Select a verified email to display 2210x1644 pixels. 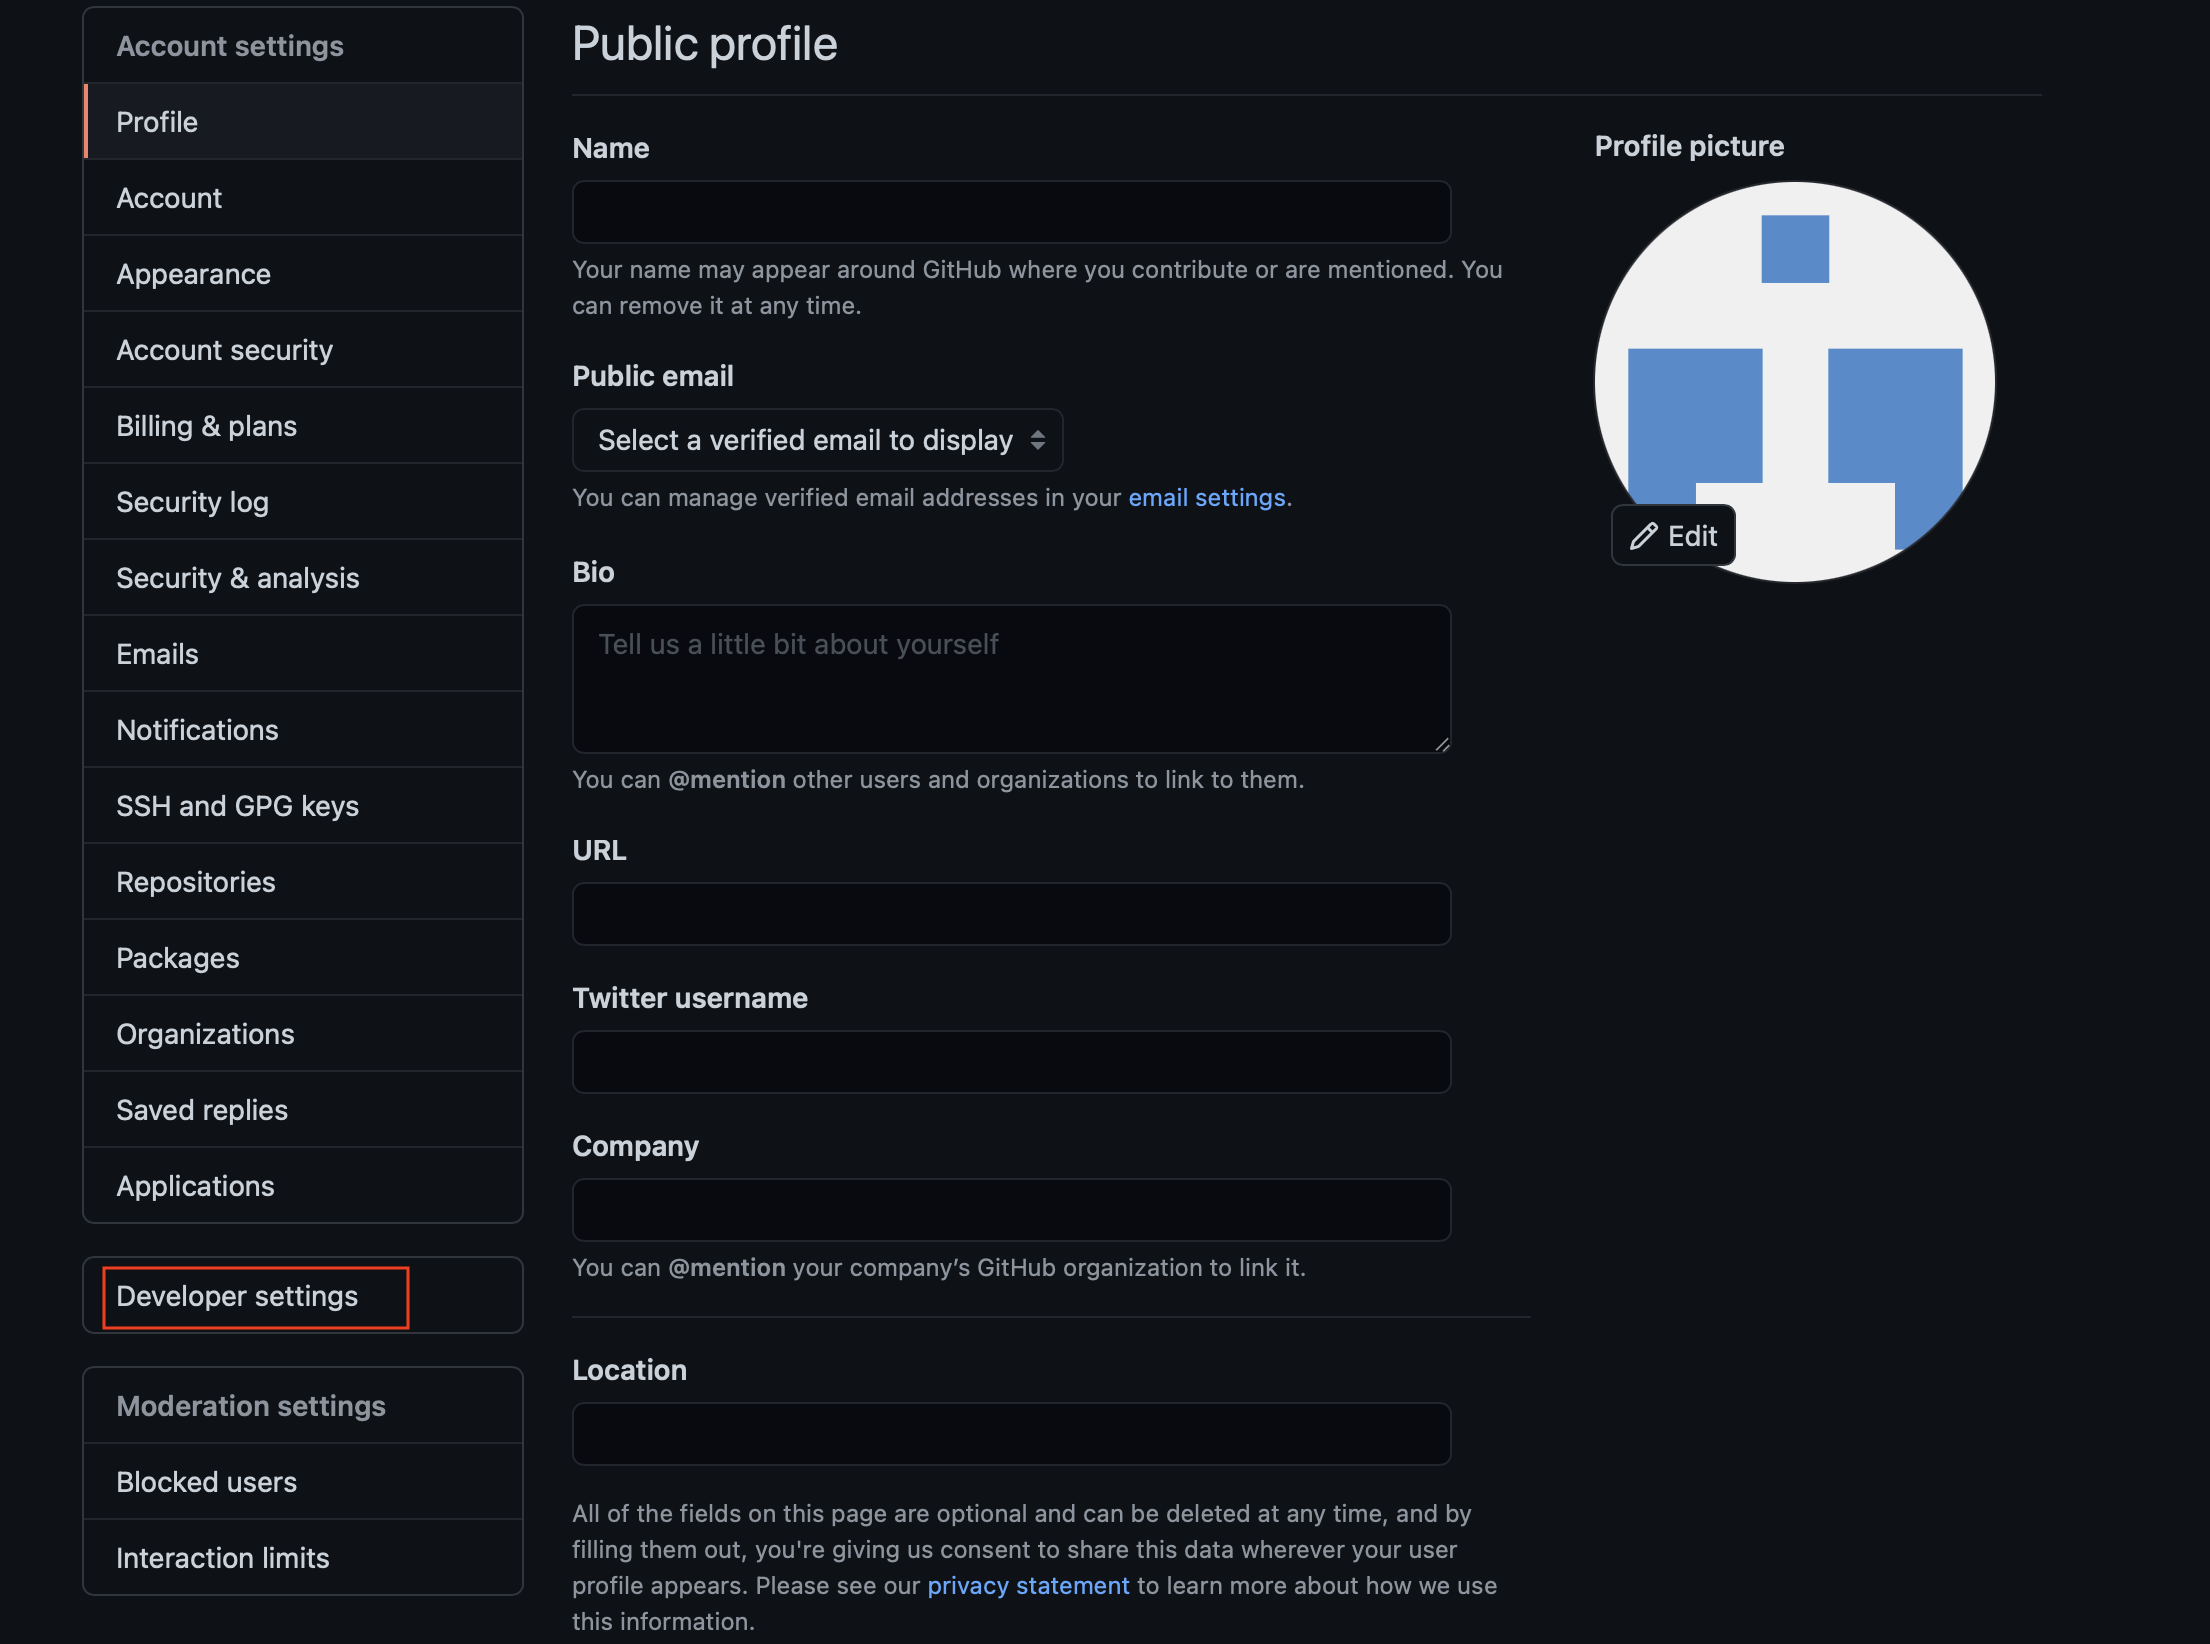(817, 440)
